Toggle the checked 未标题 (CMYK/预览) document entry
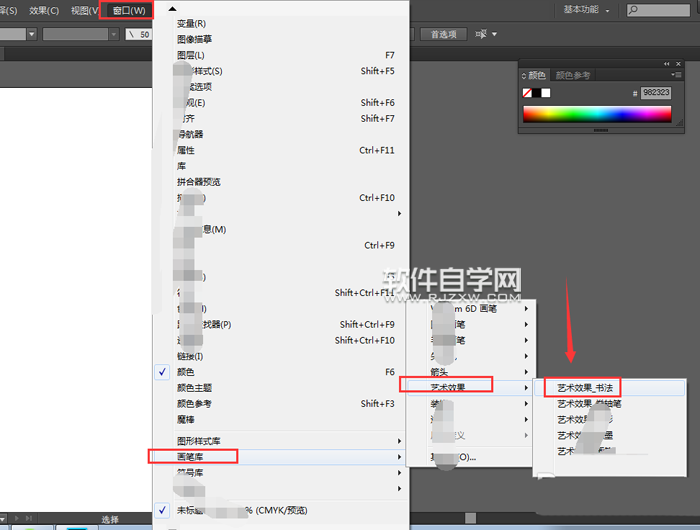 pos(280,510)
